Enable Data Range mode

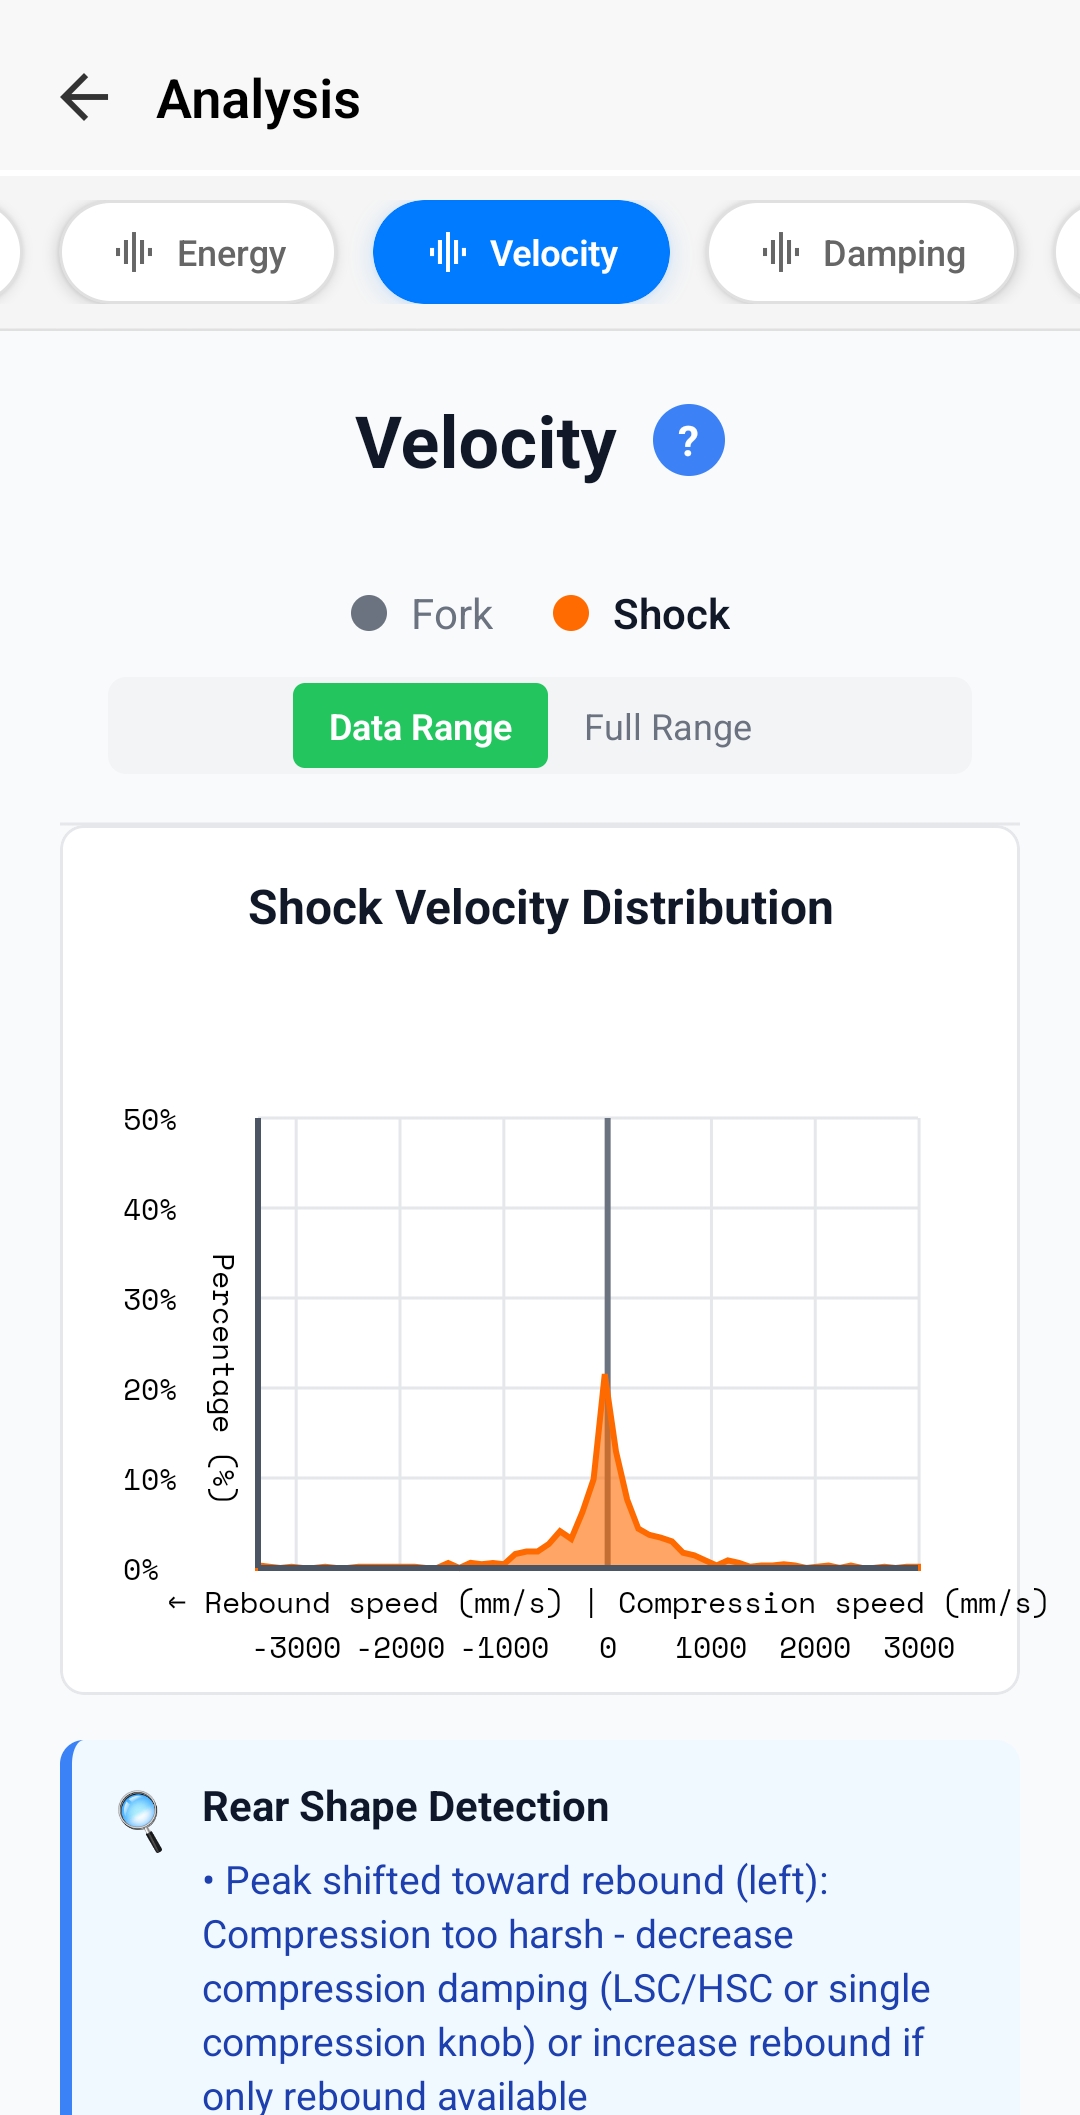(420, 726)
